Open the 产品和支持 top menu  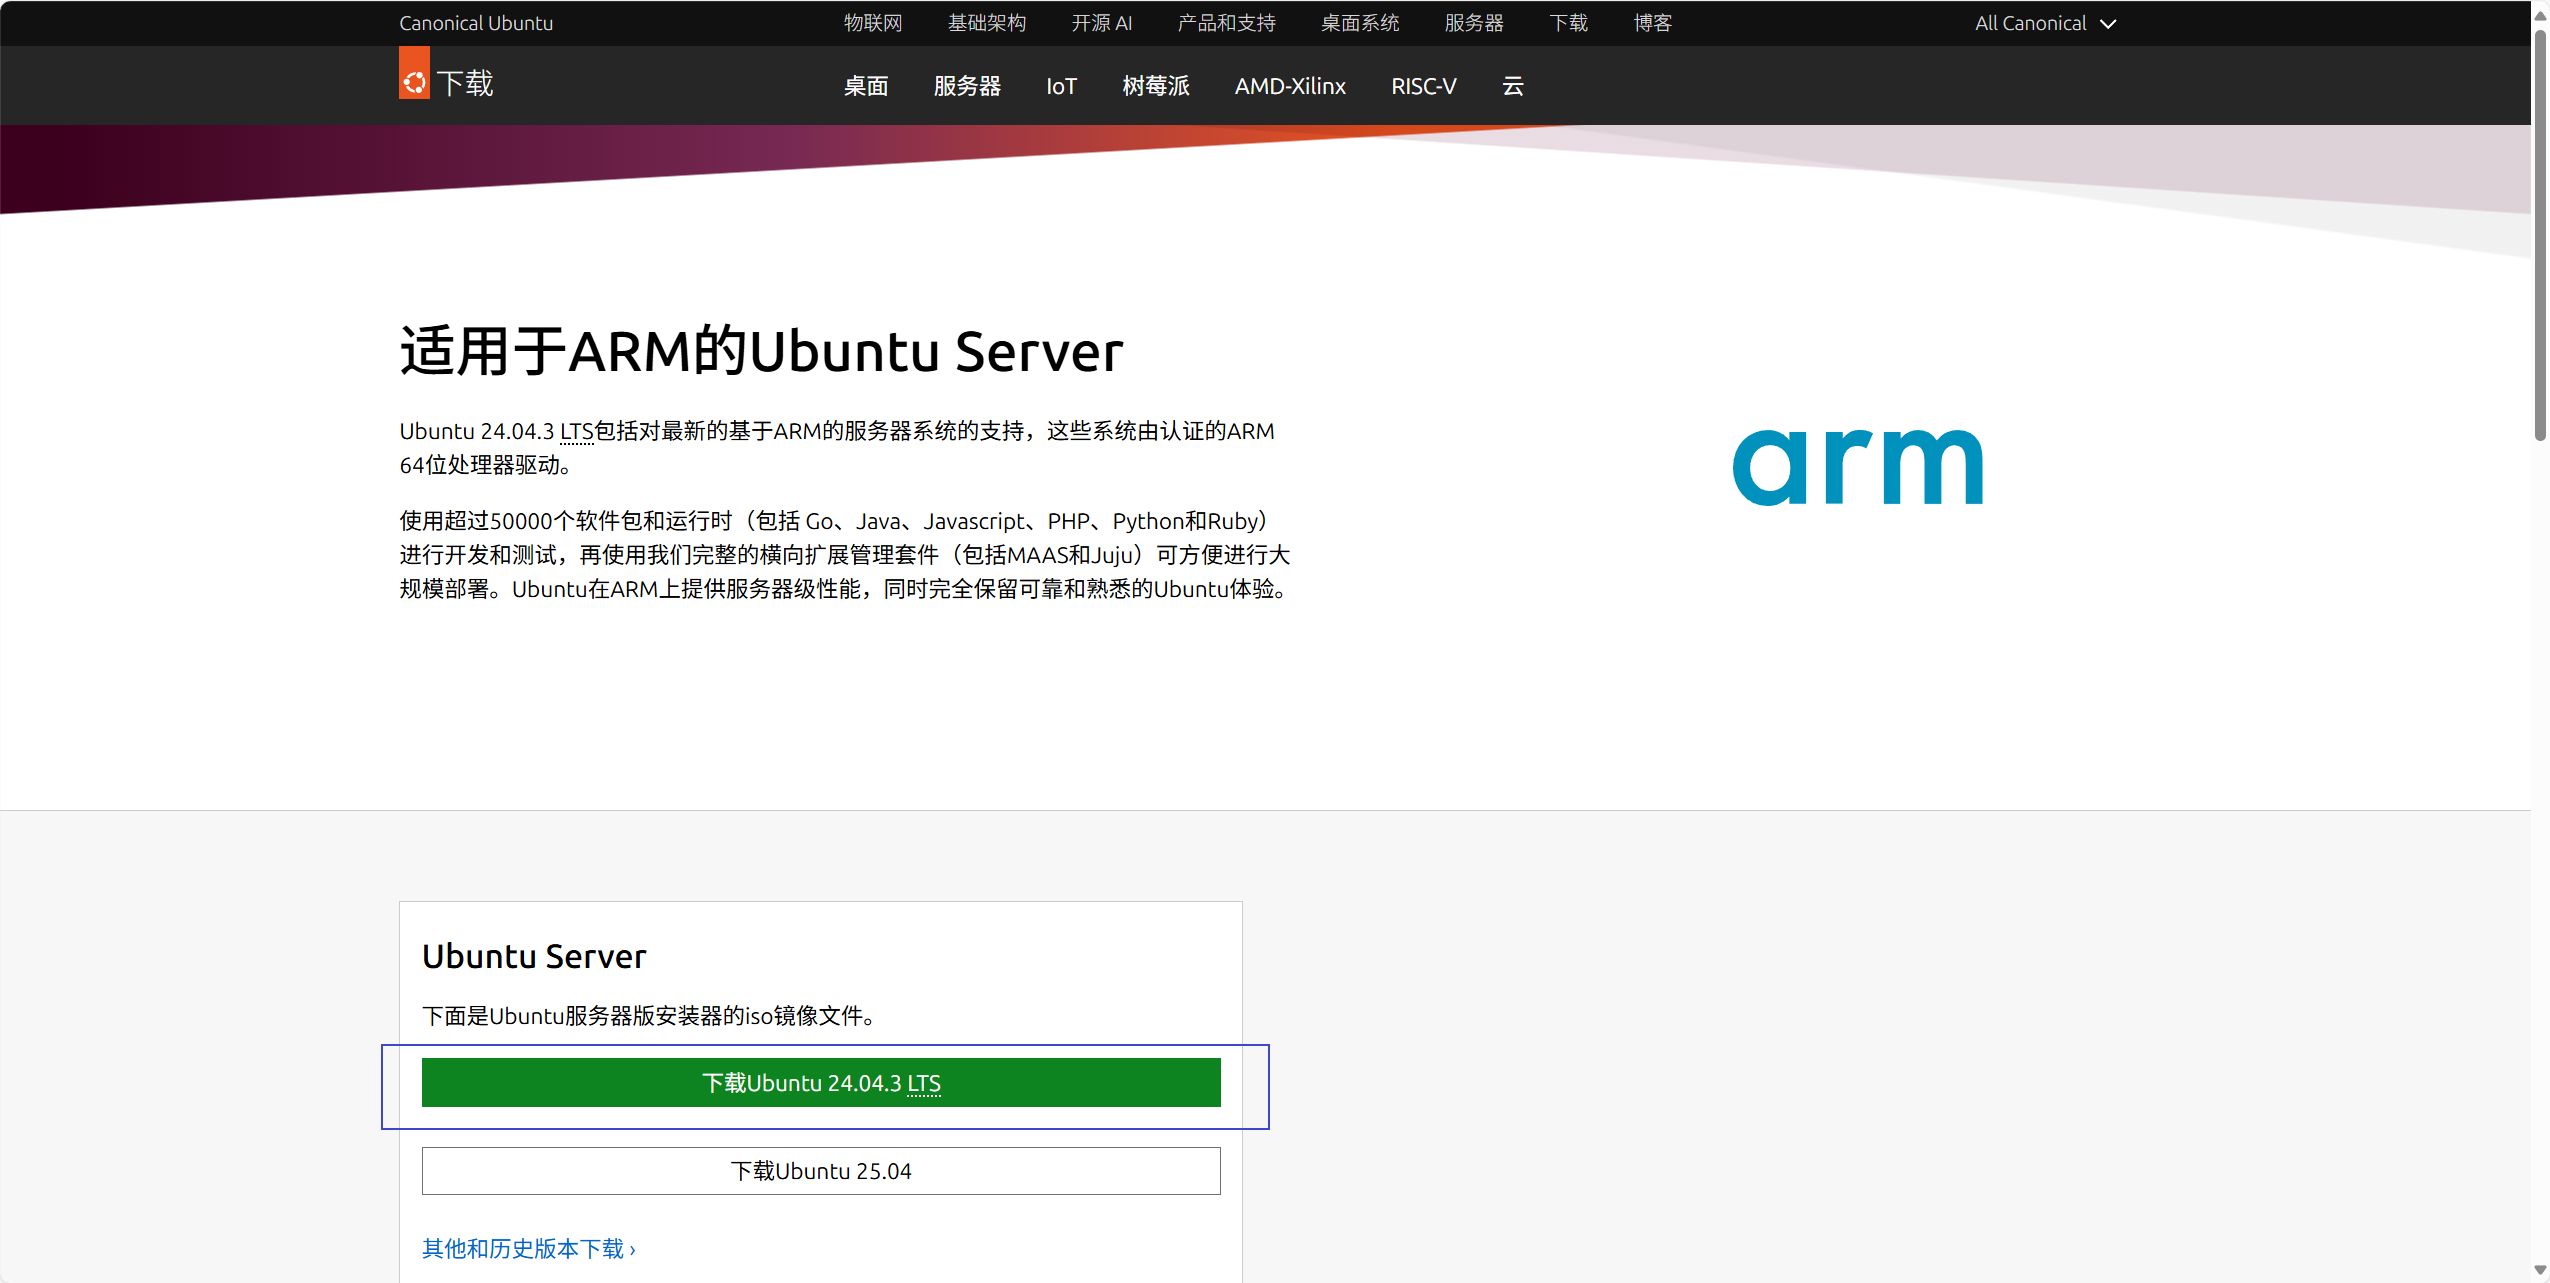[x=1226, y=23]
